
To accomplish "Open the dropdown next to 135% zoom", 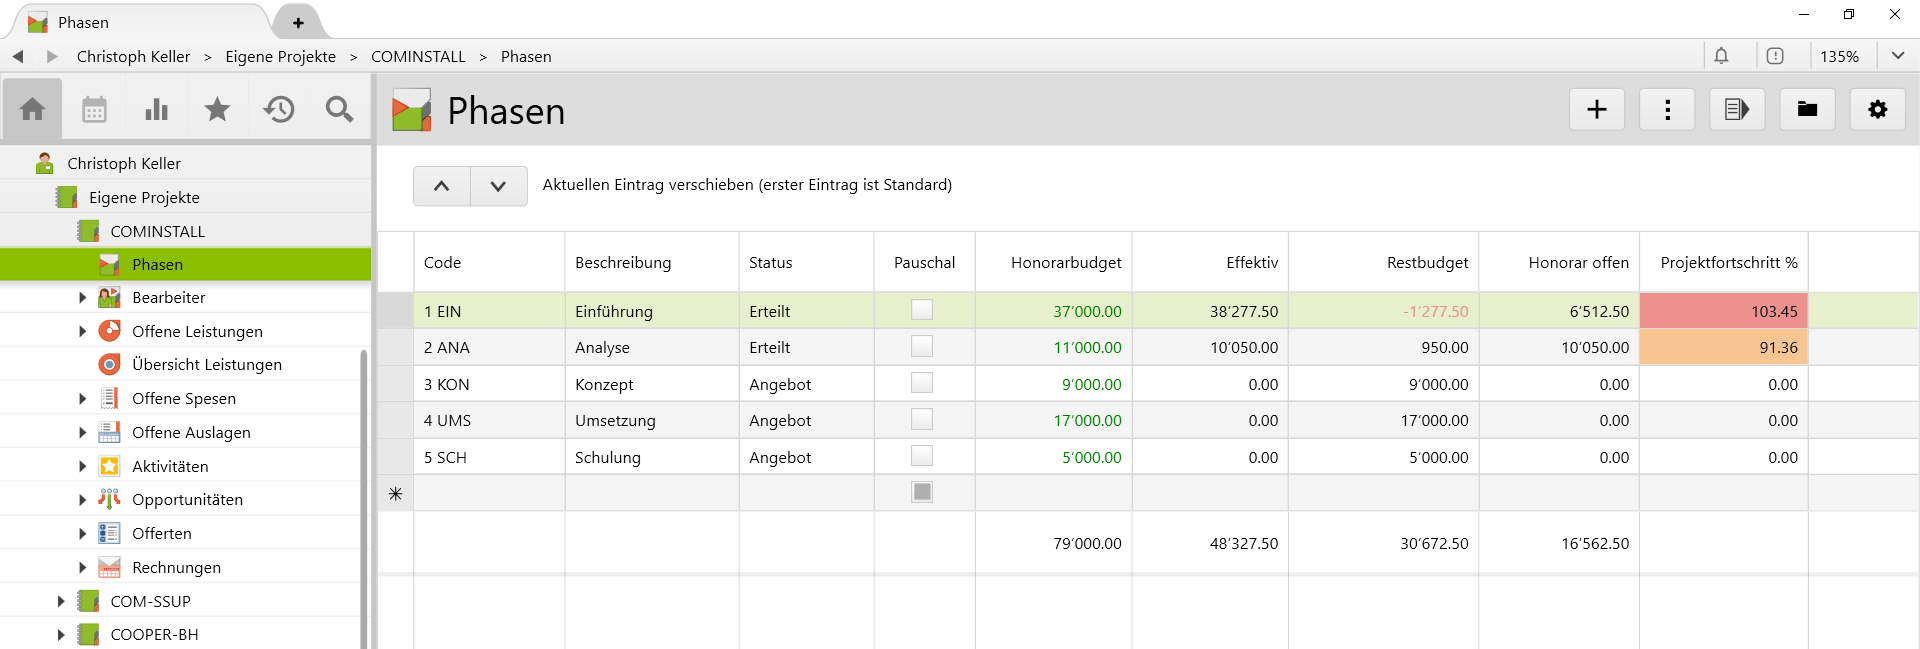I will [1897, 56].
